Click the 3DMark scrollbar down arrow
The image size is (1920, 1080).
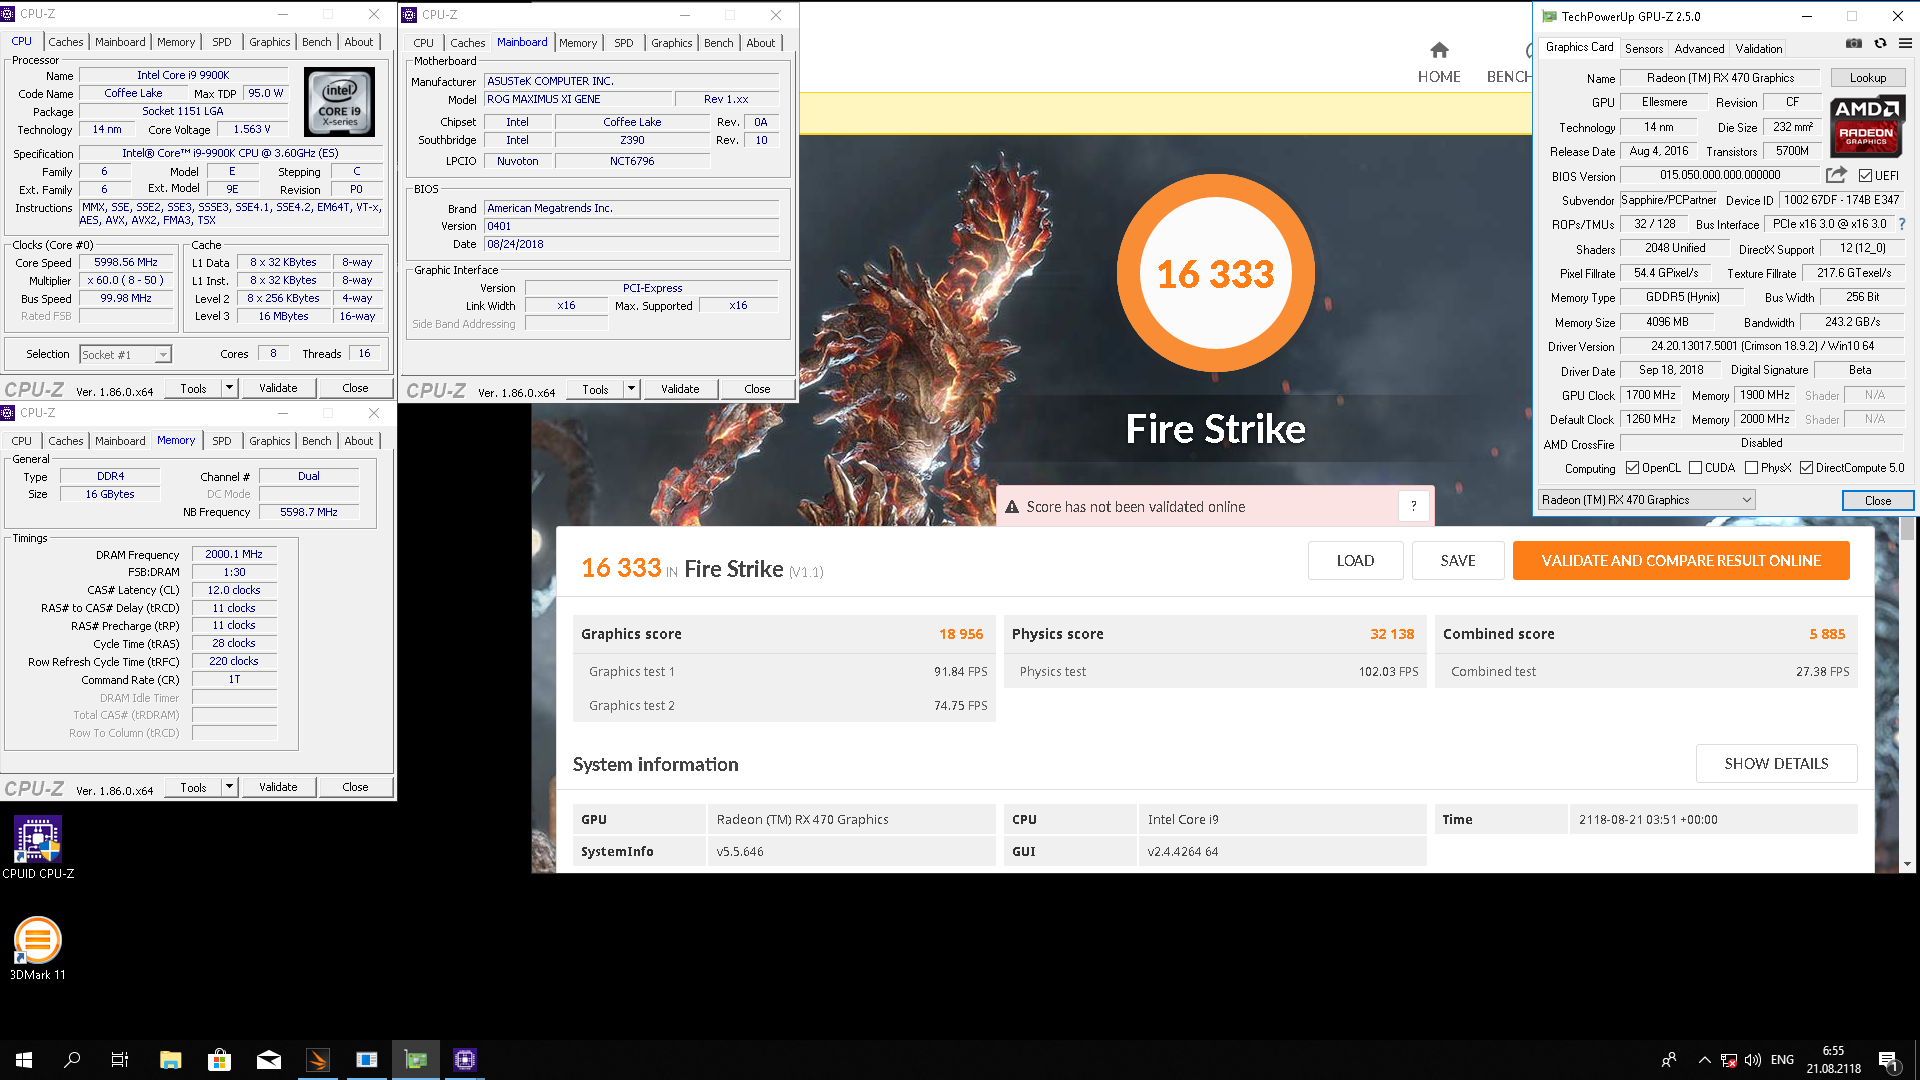pos(1908,864)
